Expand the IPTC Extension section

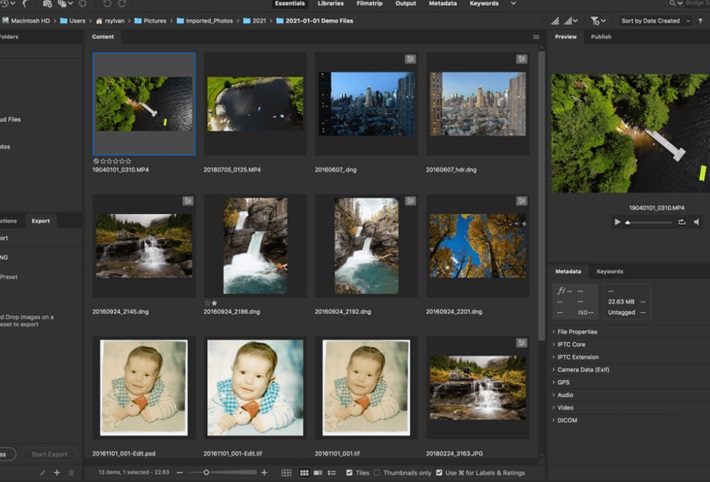[x=578, y=357]
